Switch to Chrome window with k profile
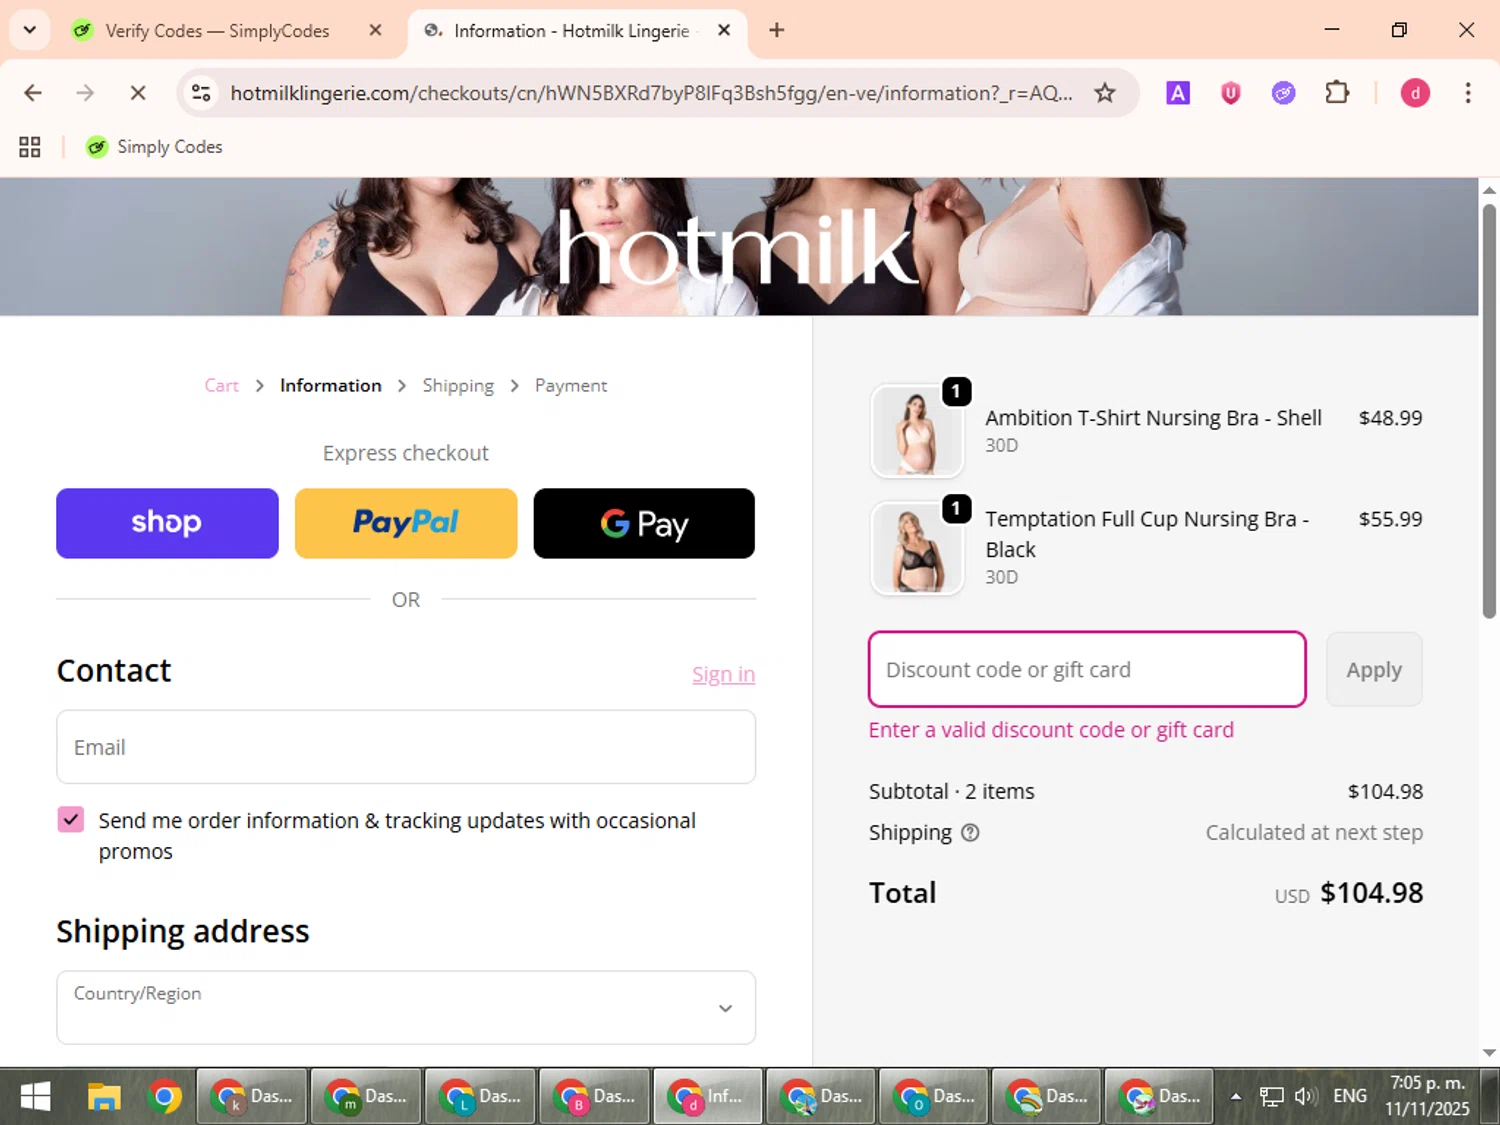The height and width of the screenshot is (1125, 1500). (251, 1097)
